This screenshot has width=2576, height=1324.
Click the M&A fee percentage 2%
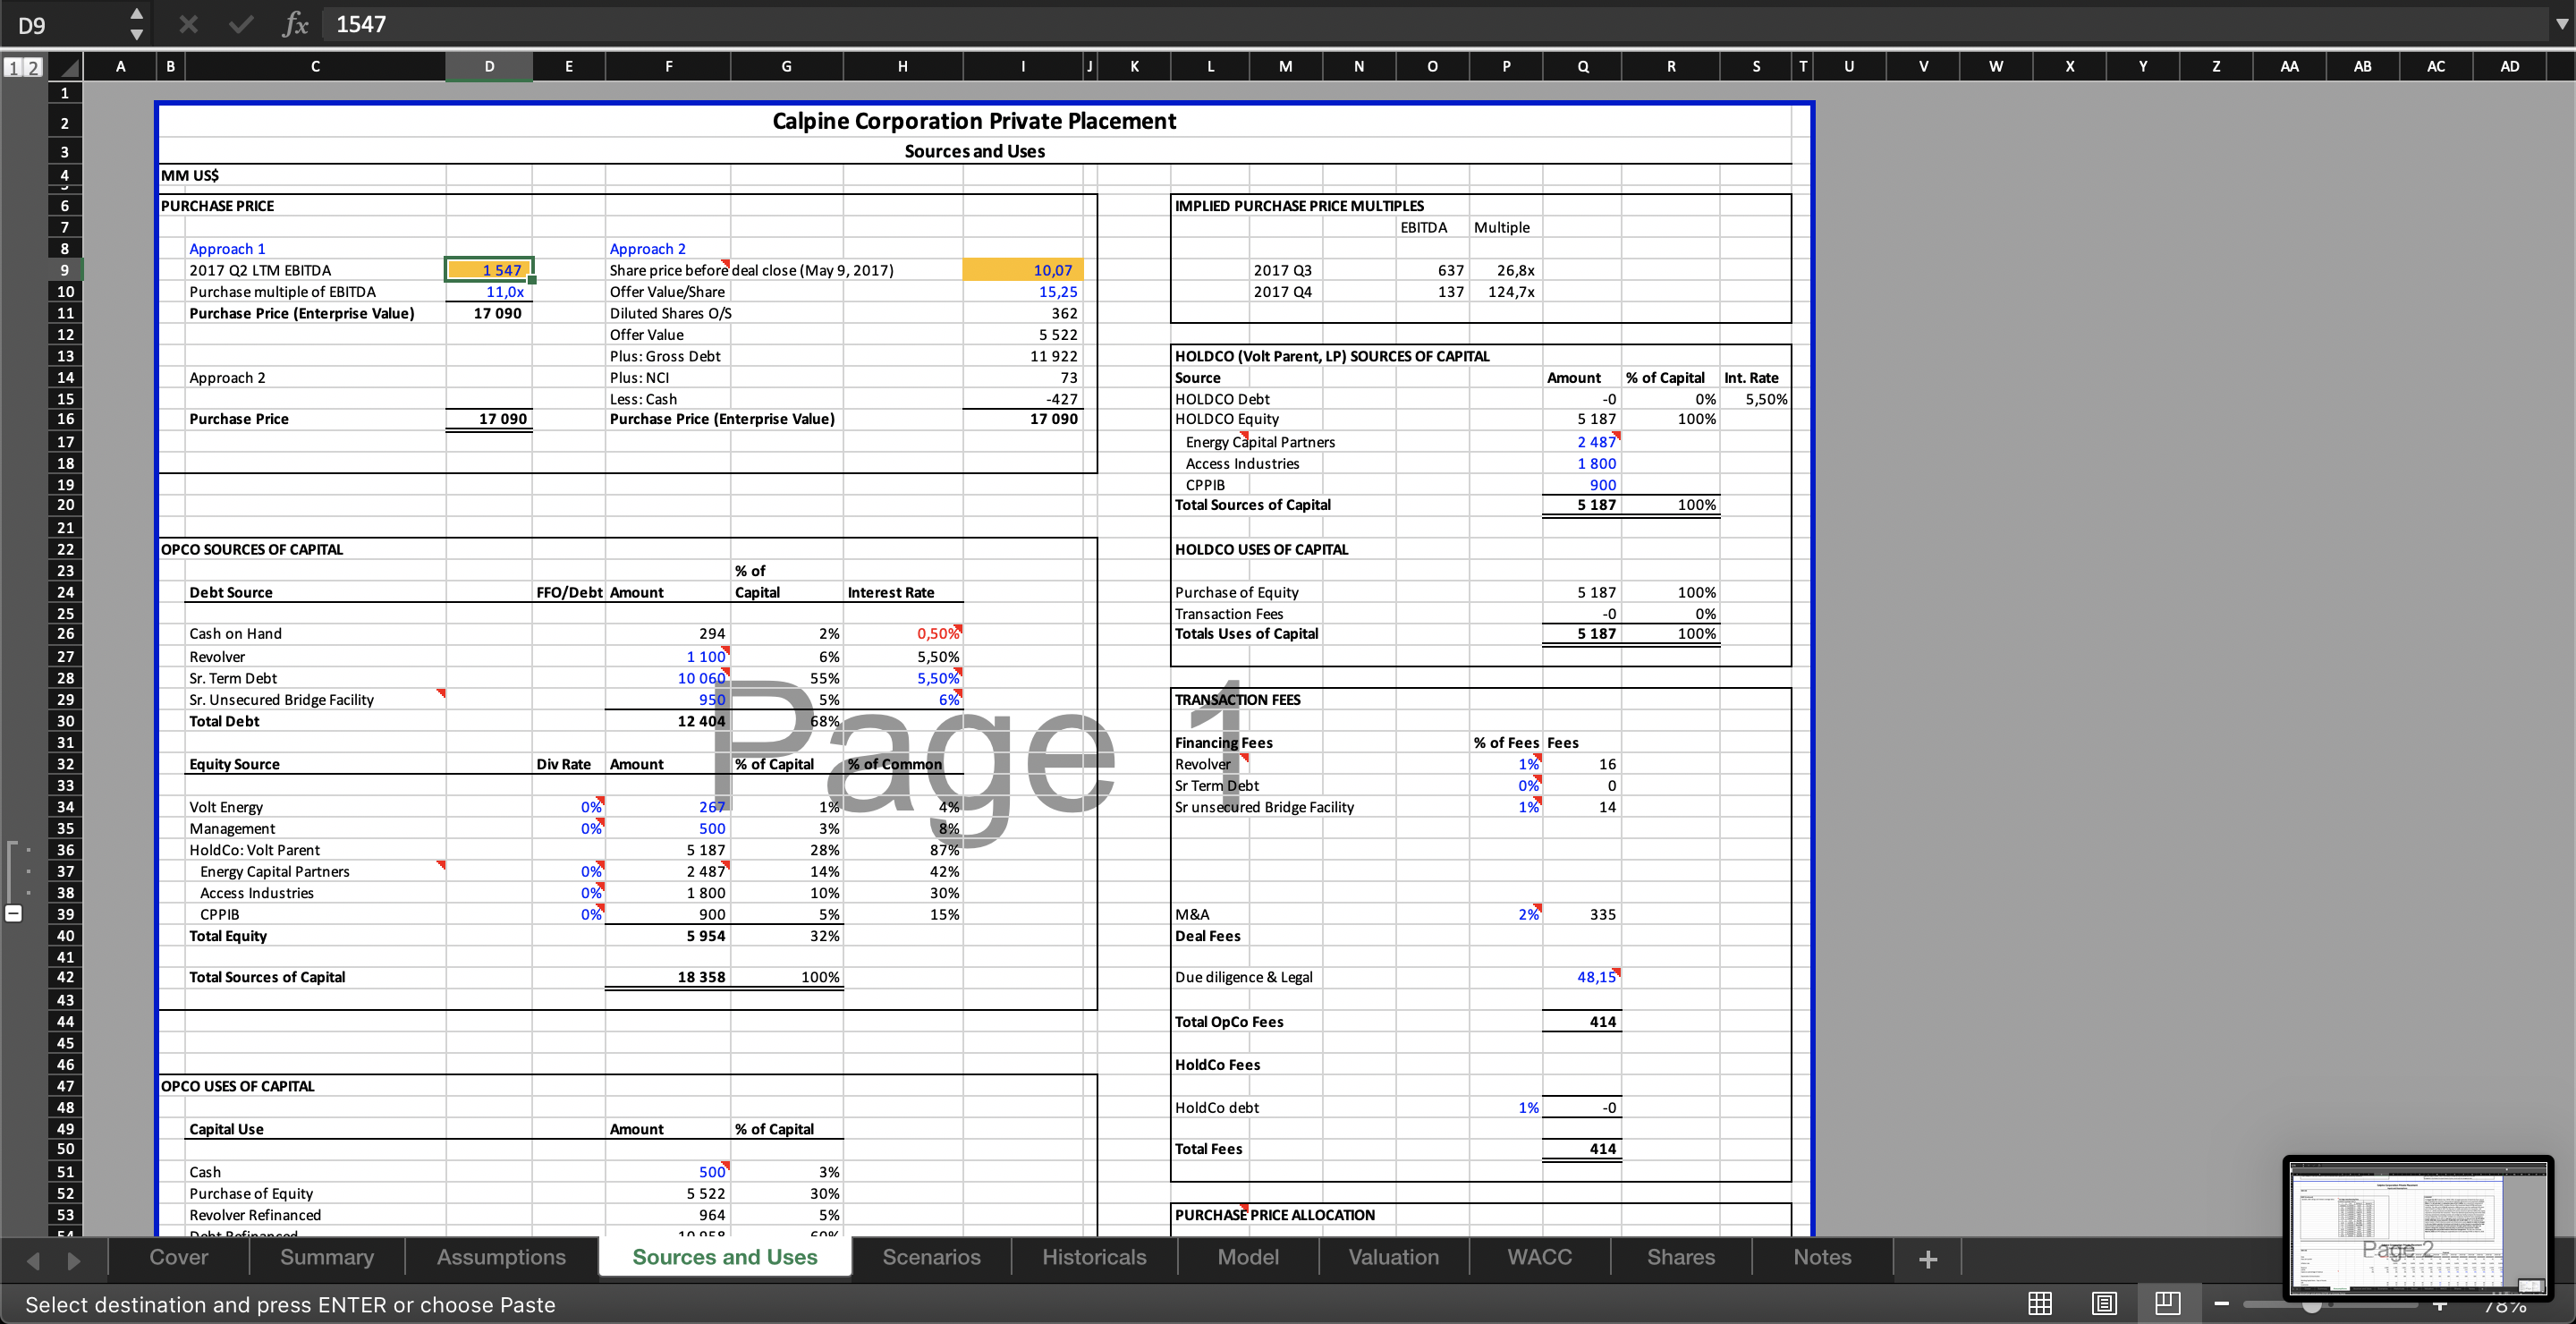(x=1506, y=914)
